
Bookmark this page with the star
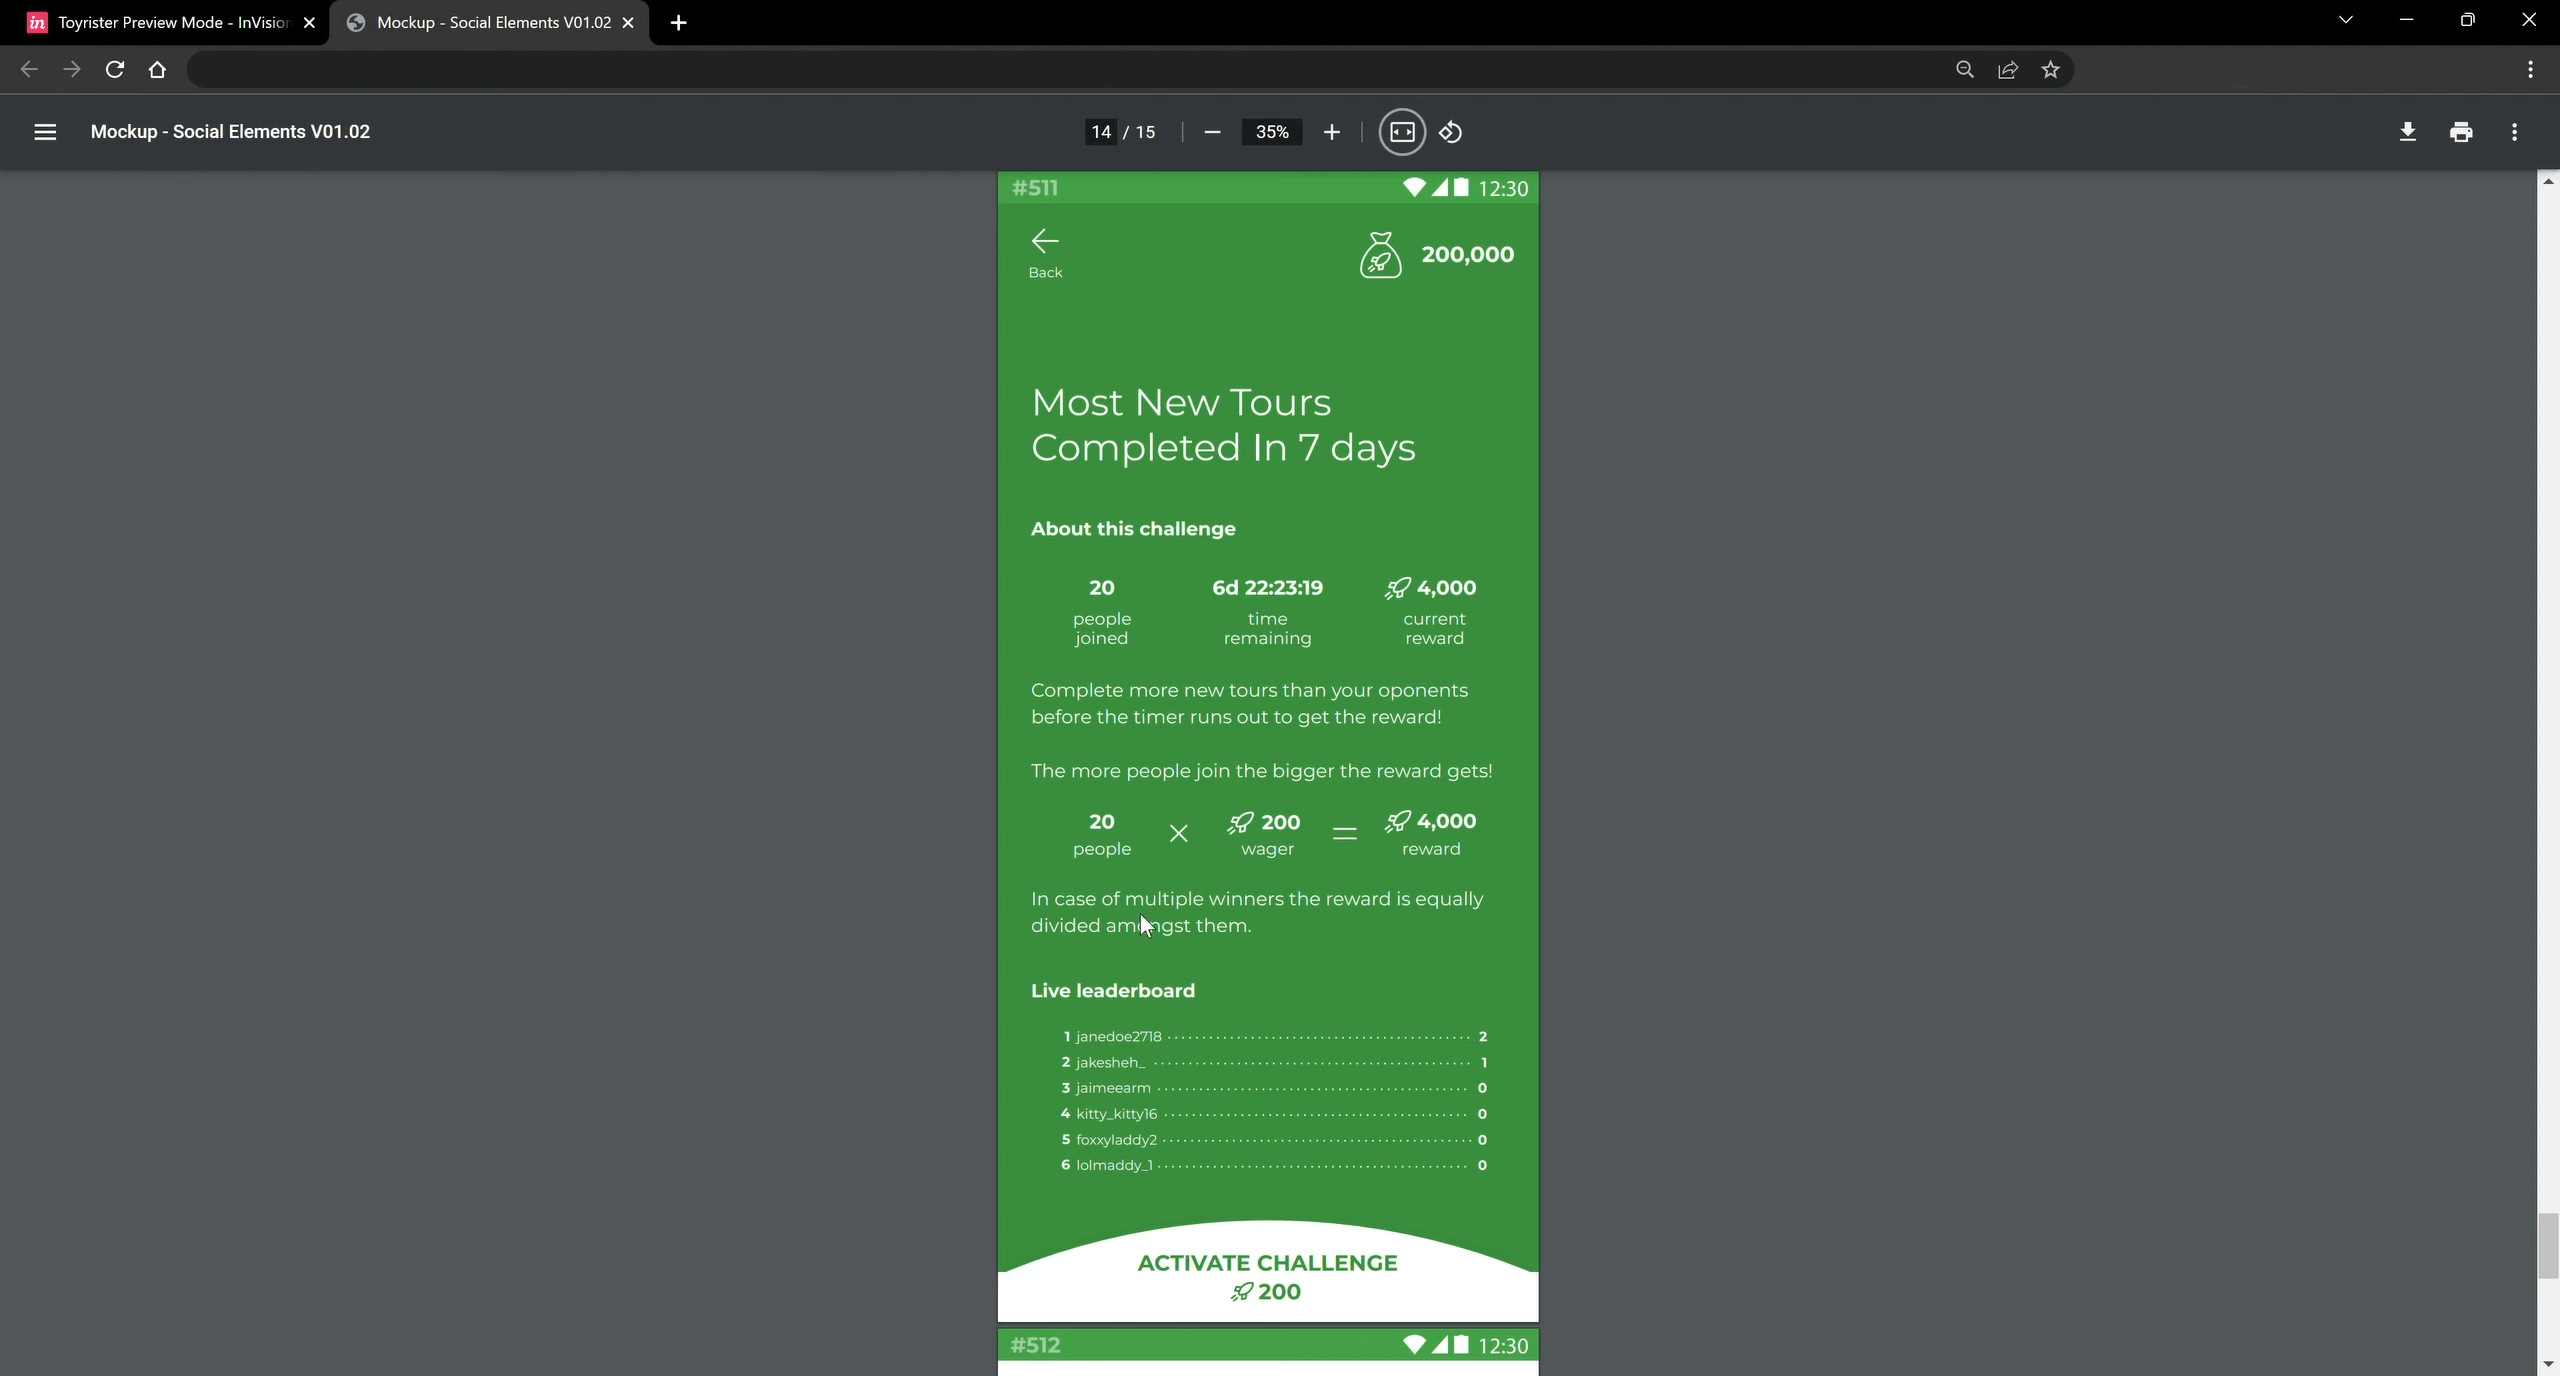tap(2050, 69)
